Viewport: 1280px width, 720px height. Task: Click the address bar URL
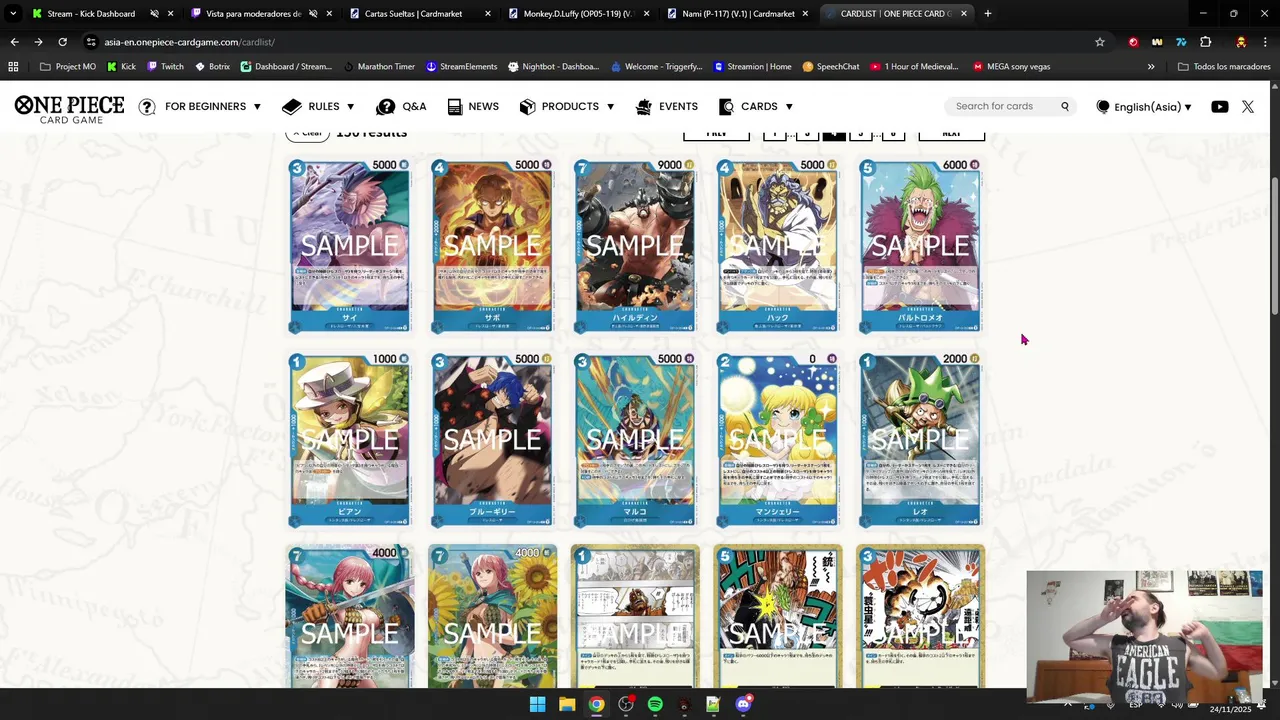click(189, 42)
